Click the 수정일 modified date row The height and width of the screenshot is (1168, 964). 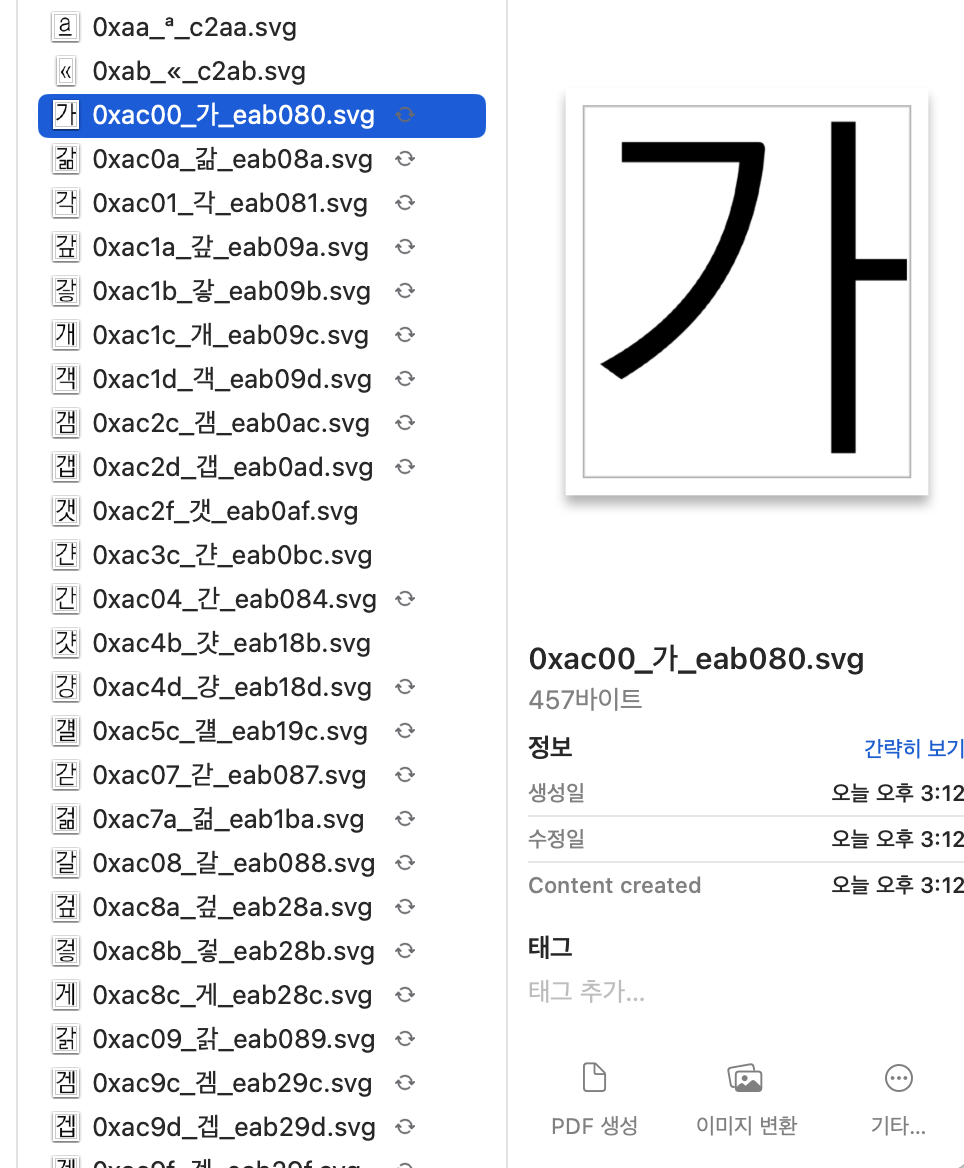[x=745, y=839]
